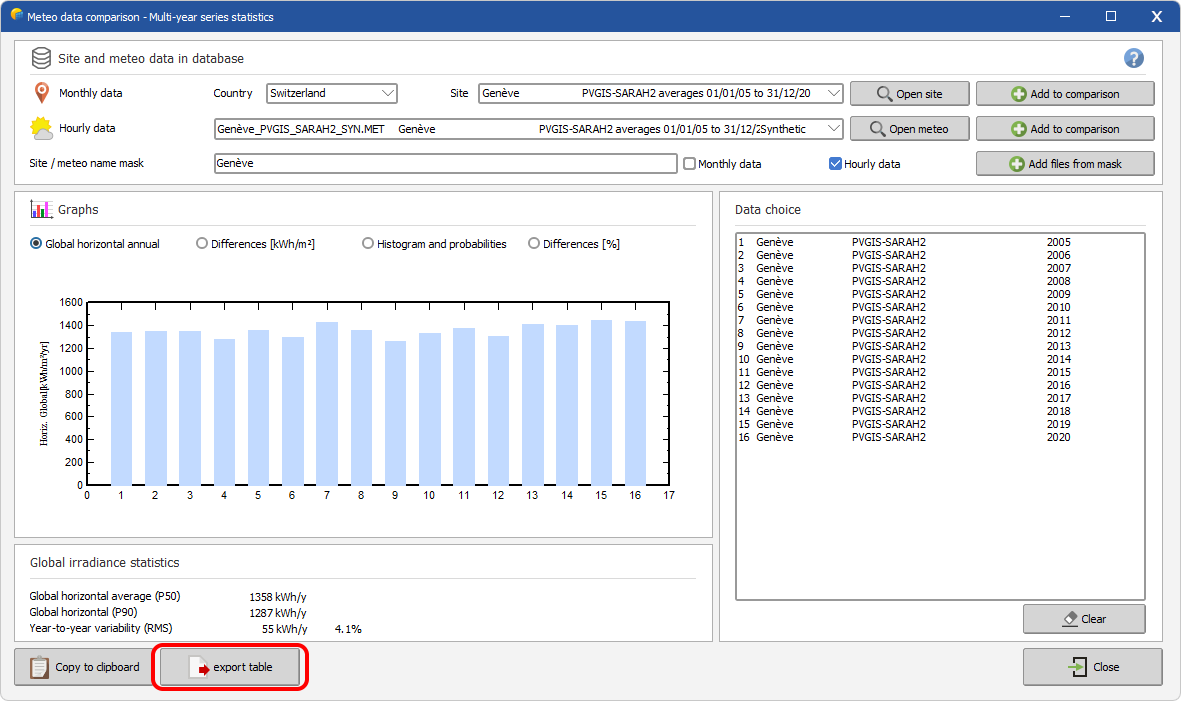Click bar 15 in the annual irradiance chart
The image size is (1181, 701).
[x=601, y=402]
